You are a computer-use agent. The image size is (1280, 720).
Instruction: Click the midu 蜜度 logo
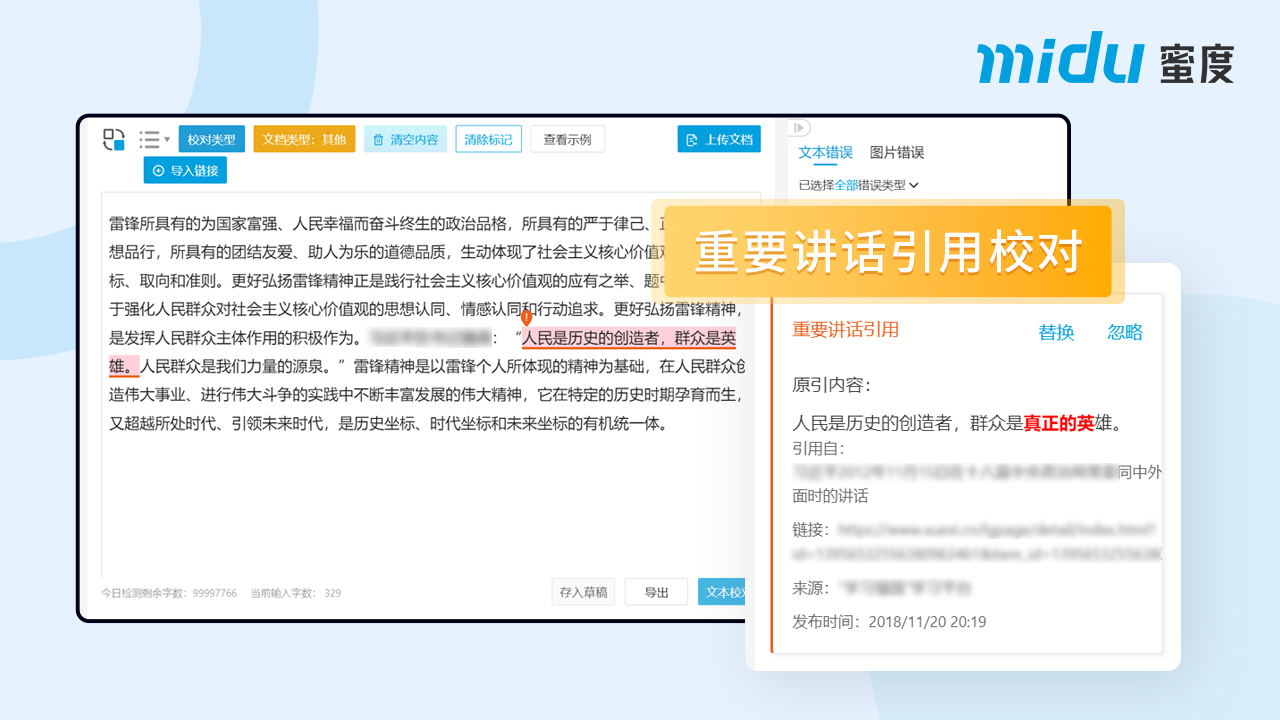coord(1105,58)
